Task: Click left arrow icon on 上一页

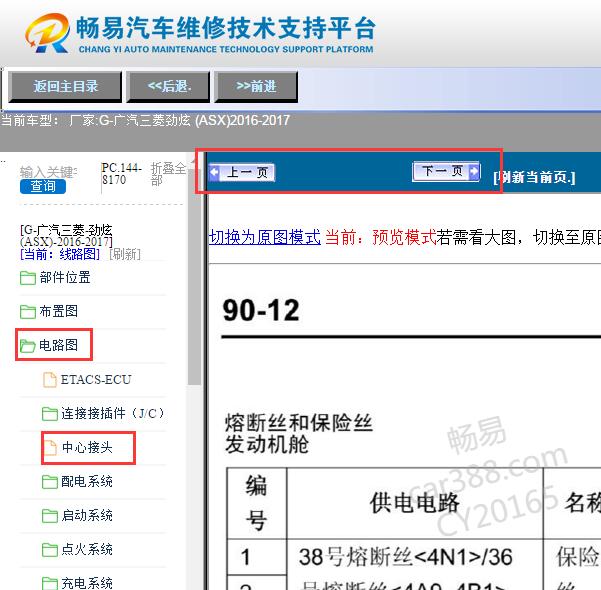Action: pyautogui.click(x=215, y=172)
